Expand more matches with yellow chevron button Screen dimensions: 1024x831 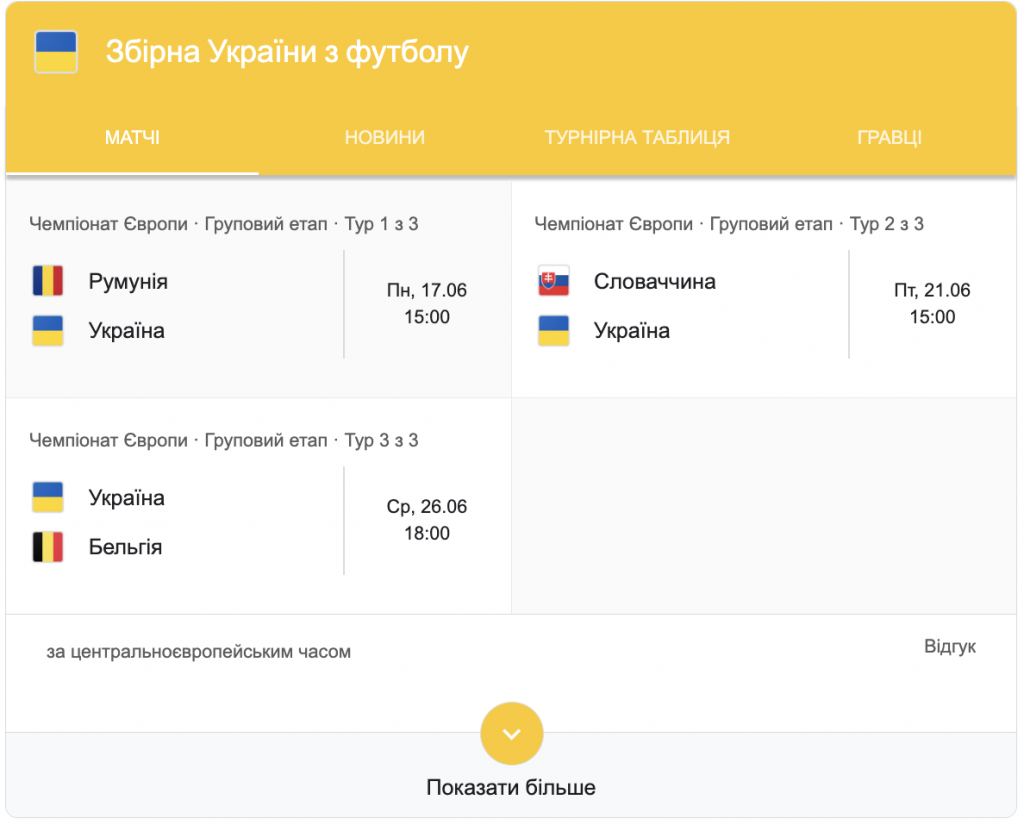click(511, 734)
